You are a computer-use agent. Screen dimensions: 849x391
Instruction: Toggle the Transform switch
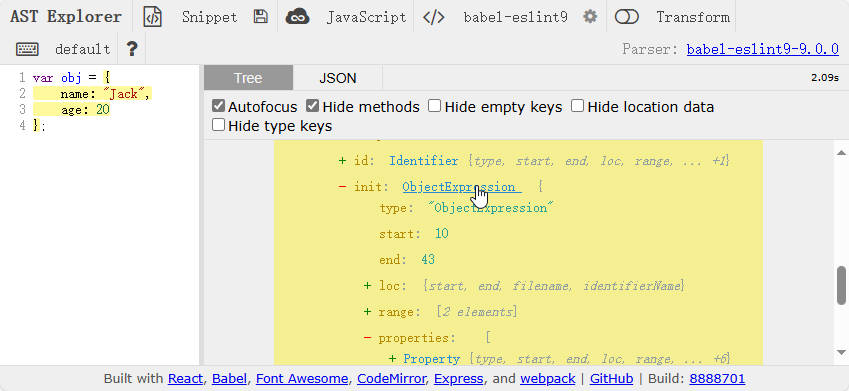click(627, 17)
